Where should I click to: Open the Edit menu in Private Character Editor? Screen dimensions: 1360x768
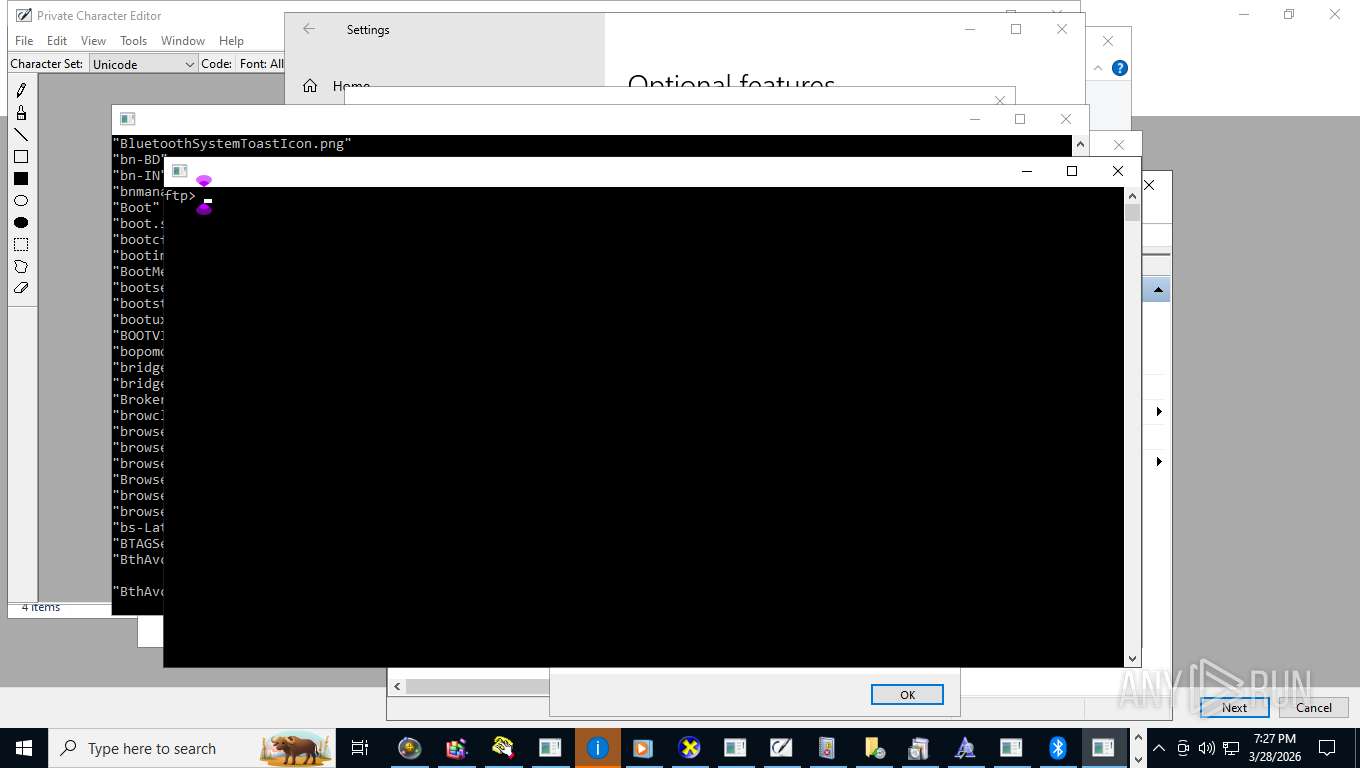pyautogui.click(x=57, y=41)
